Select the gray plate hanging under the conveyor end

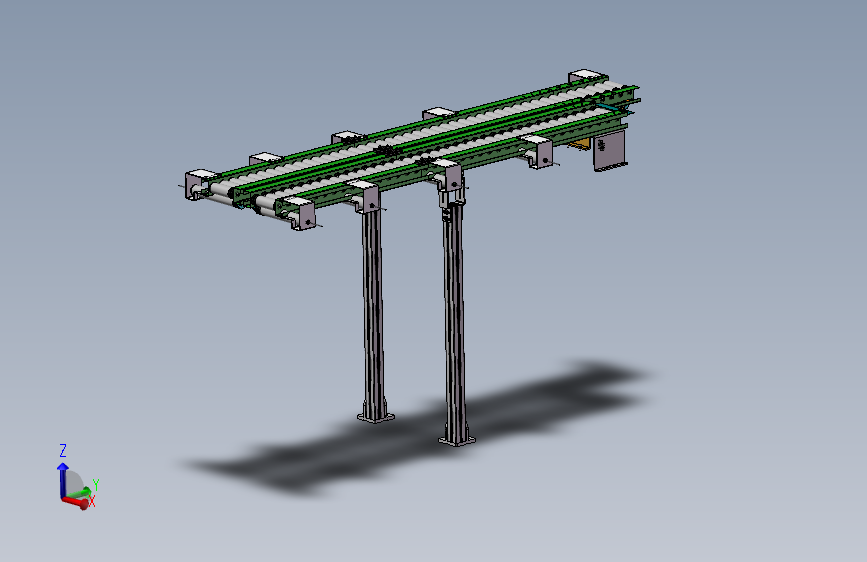tap(610, 150)
